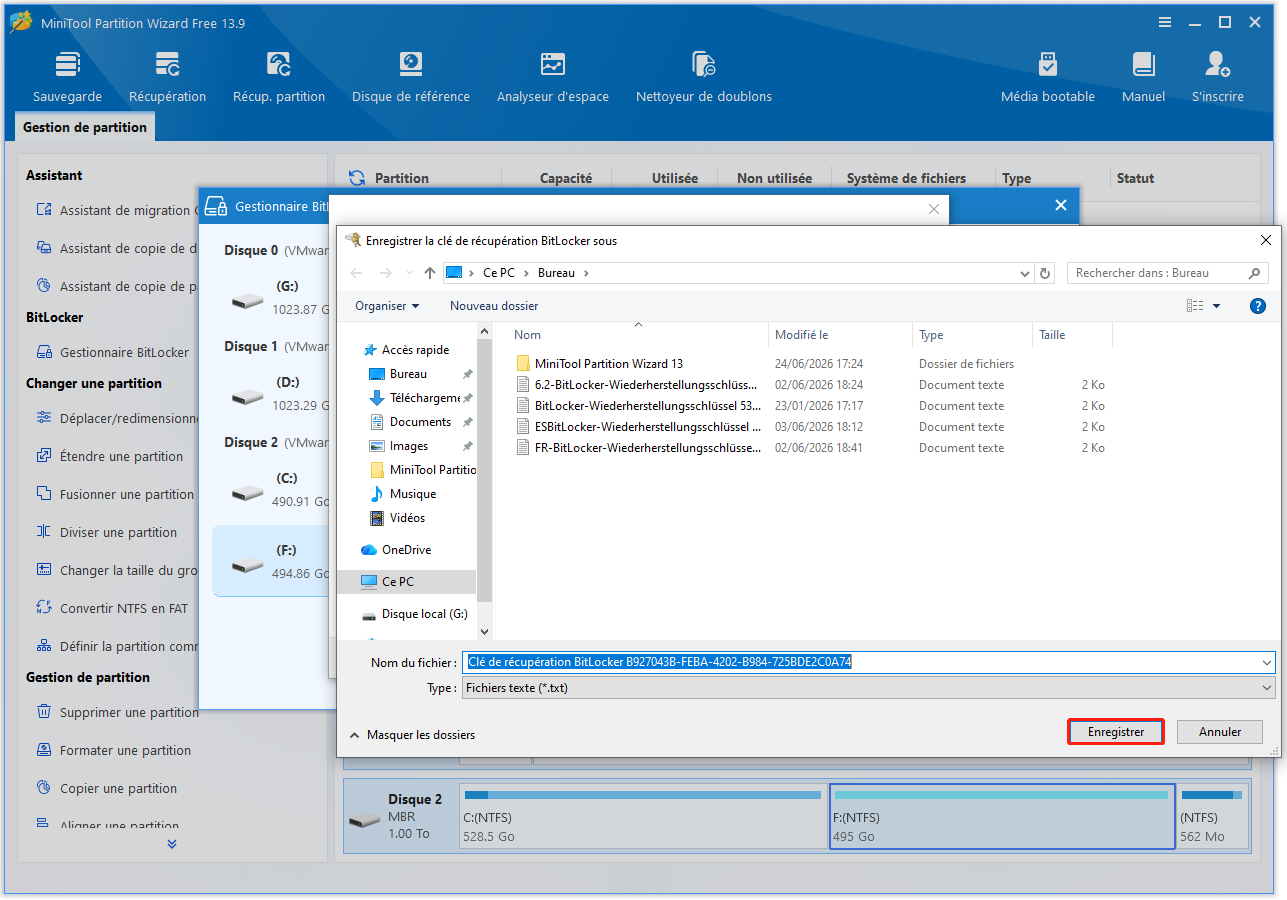Select drive (F:) in BitLocker manager list

[271, 561]
